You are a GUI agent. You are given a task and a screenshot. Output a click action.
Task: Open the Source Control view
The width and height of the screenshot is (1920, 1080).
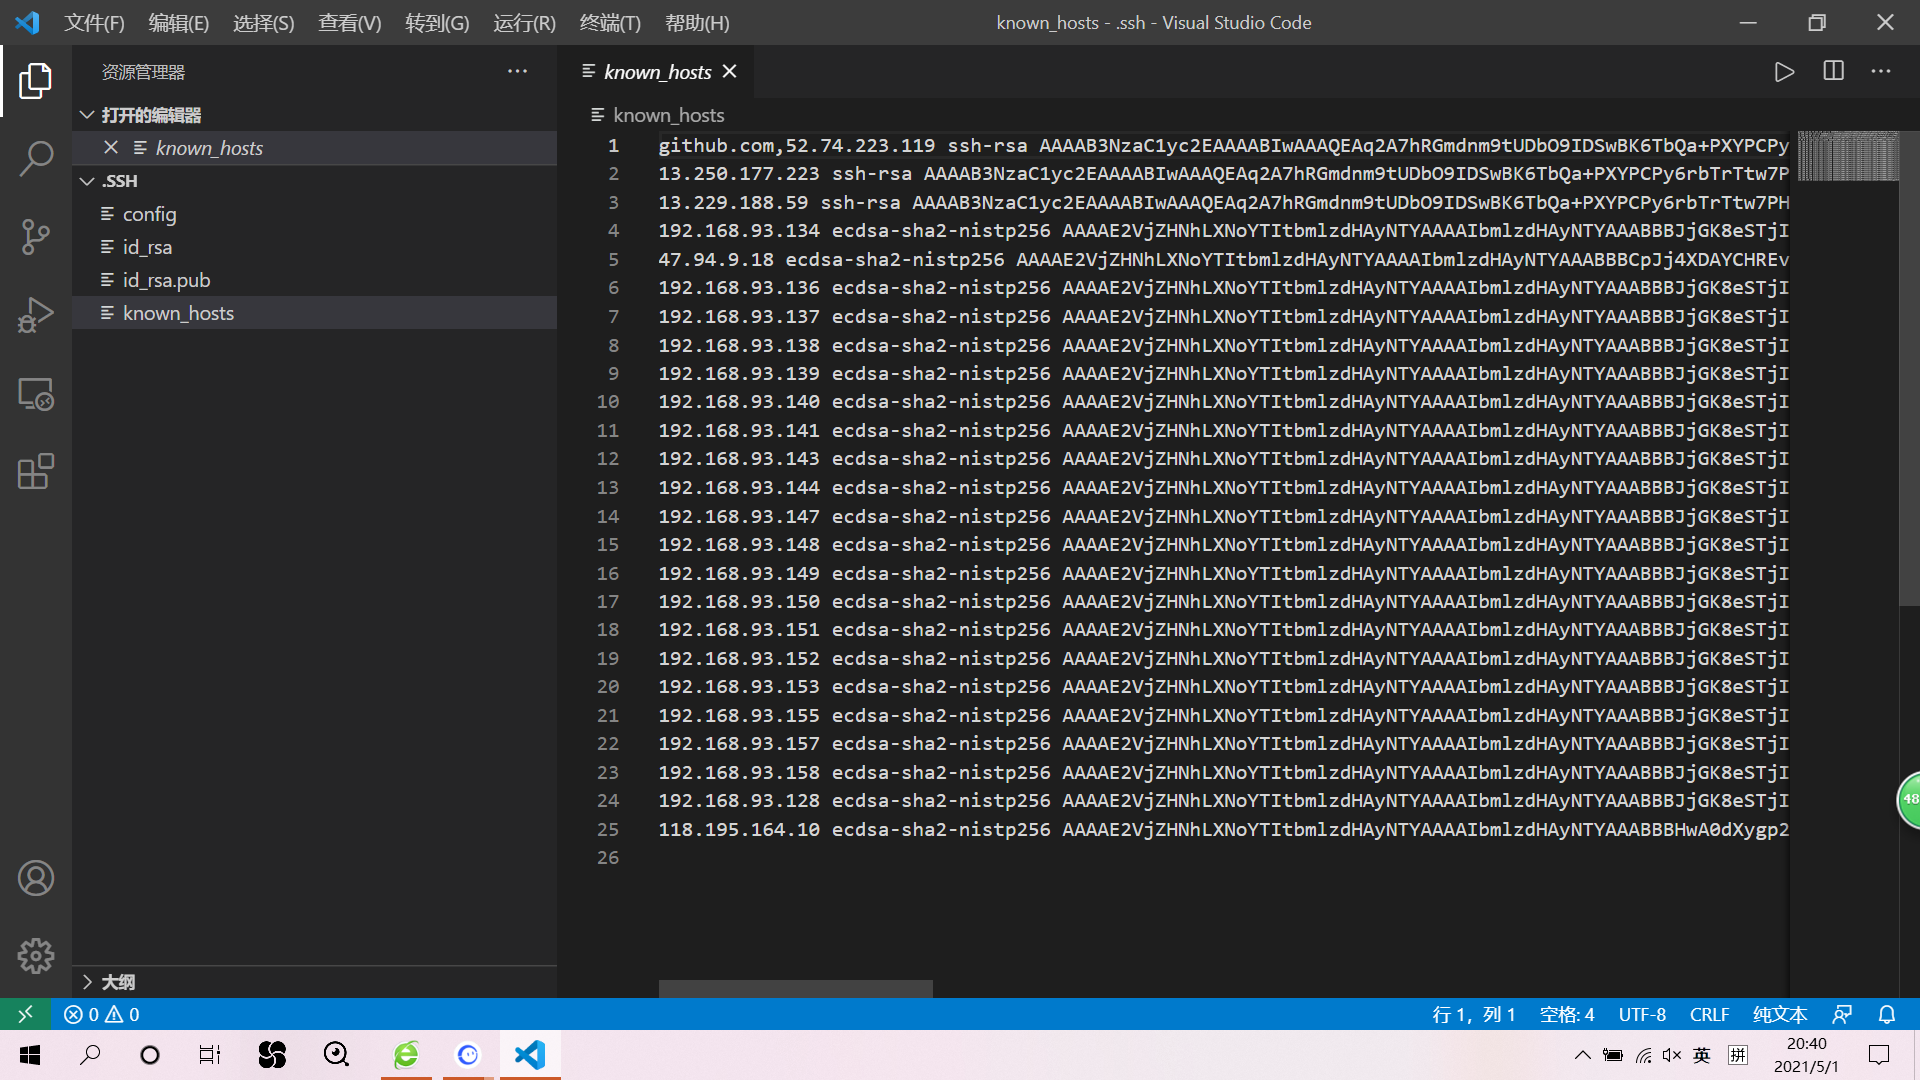pos(36,237)
